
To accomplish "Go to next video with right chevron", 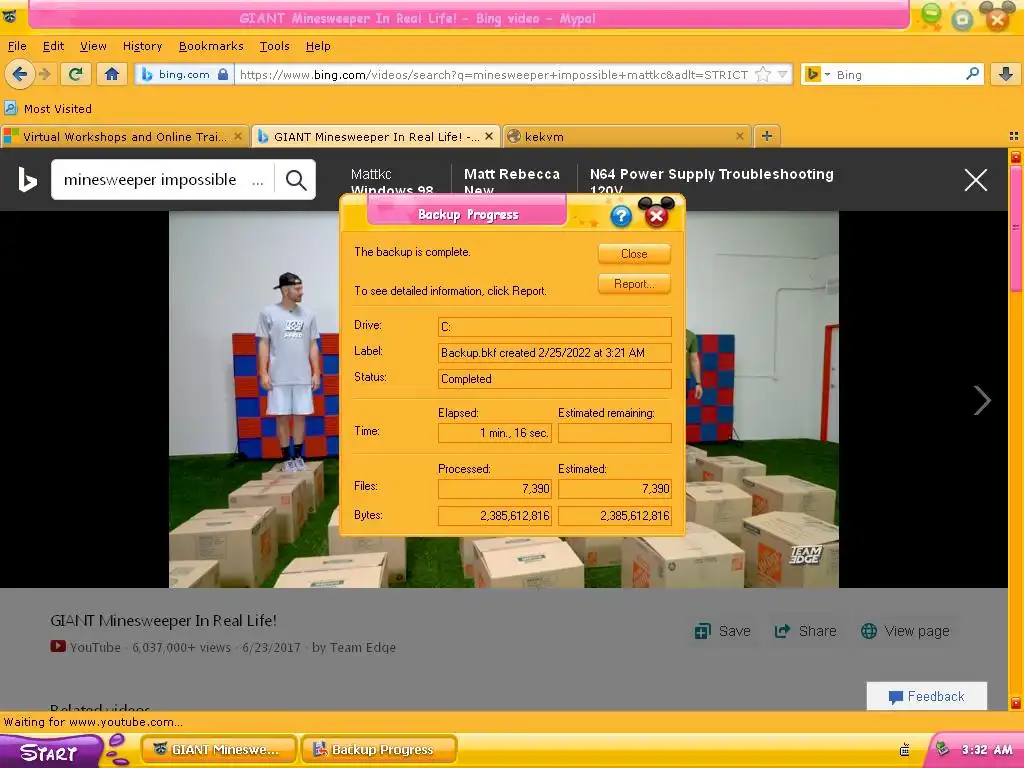I will point(982,400).
